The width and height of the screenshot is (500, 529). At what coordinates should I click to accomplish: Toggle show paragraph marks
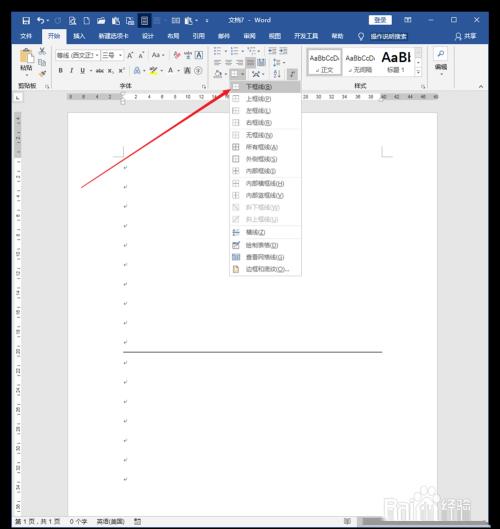(x=292, y=74)
